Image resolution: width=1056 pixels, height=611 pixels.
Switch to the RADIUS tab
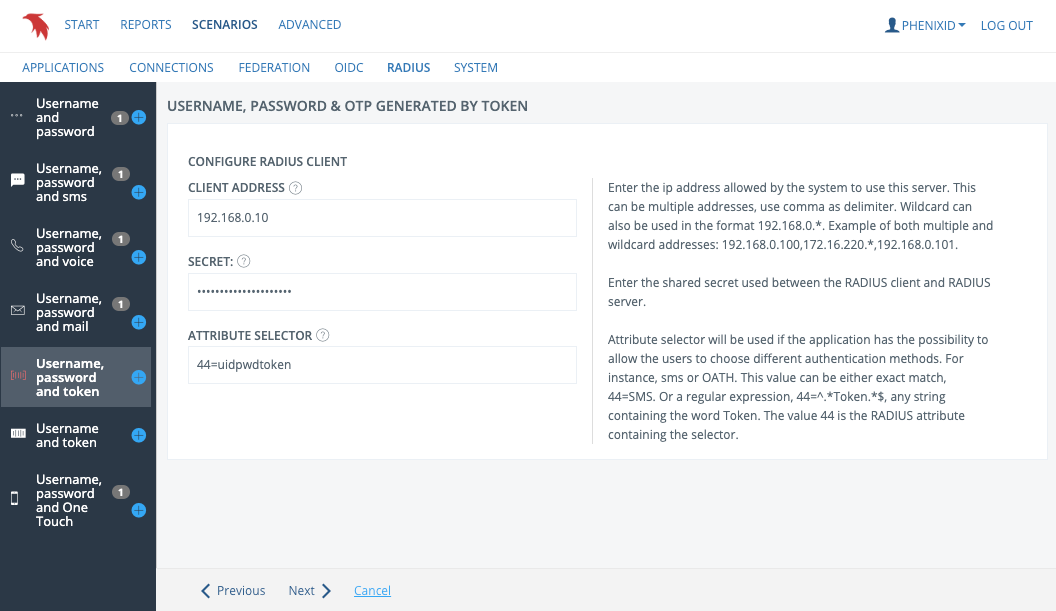point(408,68)
